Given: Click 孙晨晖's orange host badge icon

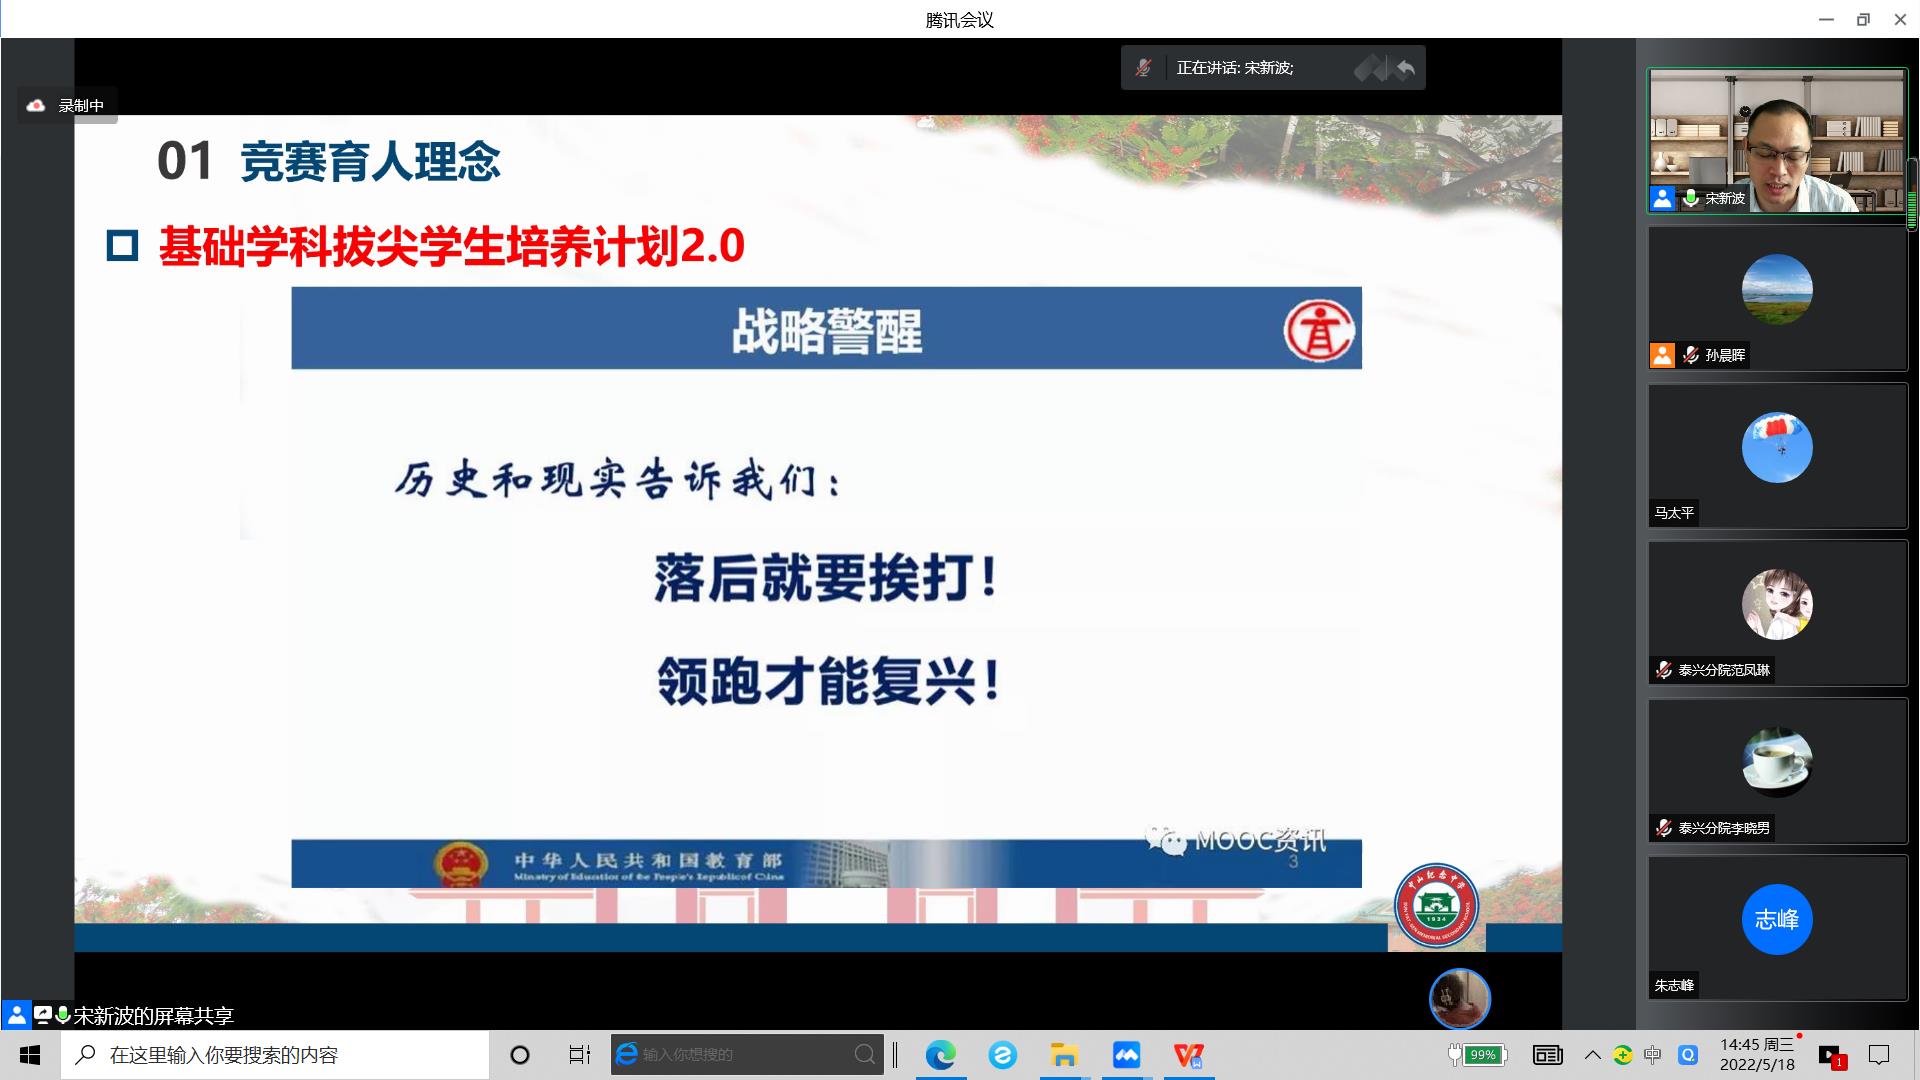Looking at the screenshot, I should click(x=1662, y=355).
